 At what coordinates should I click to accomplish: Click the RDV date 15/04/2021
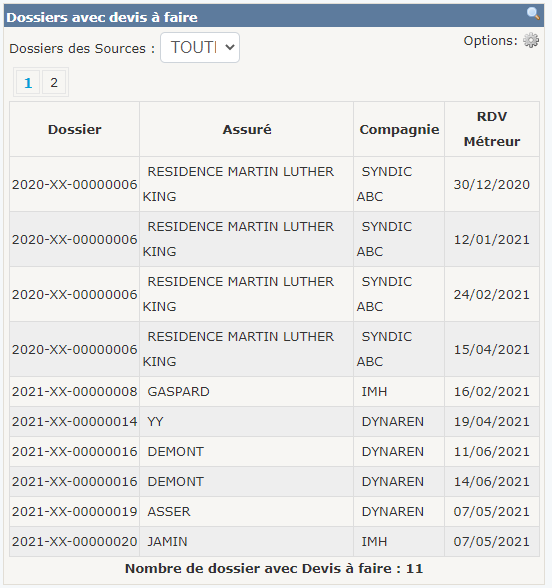point(492,350)
